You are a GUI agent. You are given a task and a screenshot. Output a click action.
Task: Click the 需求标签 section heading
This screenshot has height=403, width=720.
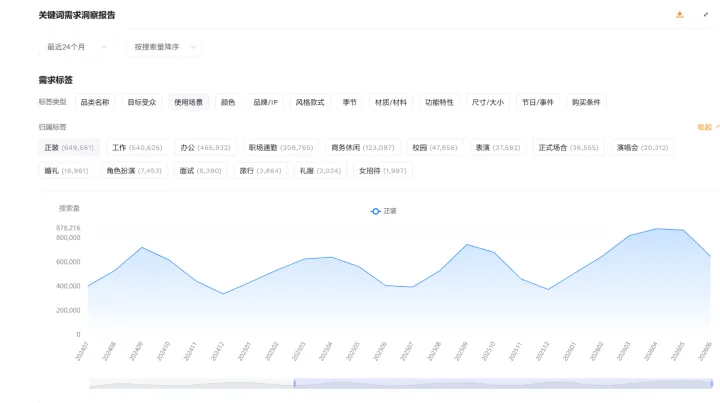click(56, 80)
